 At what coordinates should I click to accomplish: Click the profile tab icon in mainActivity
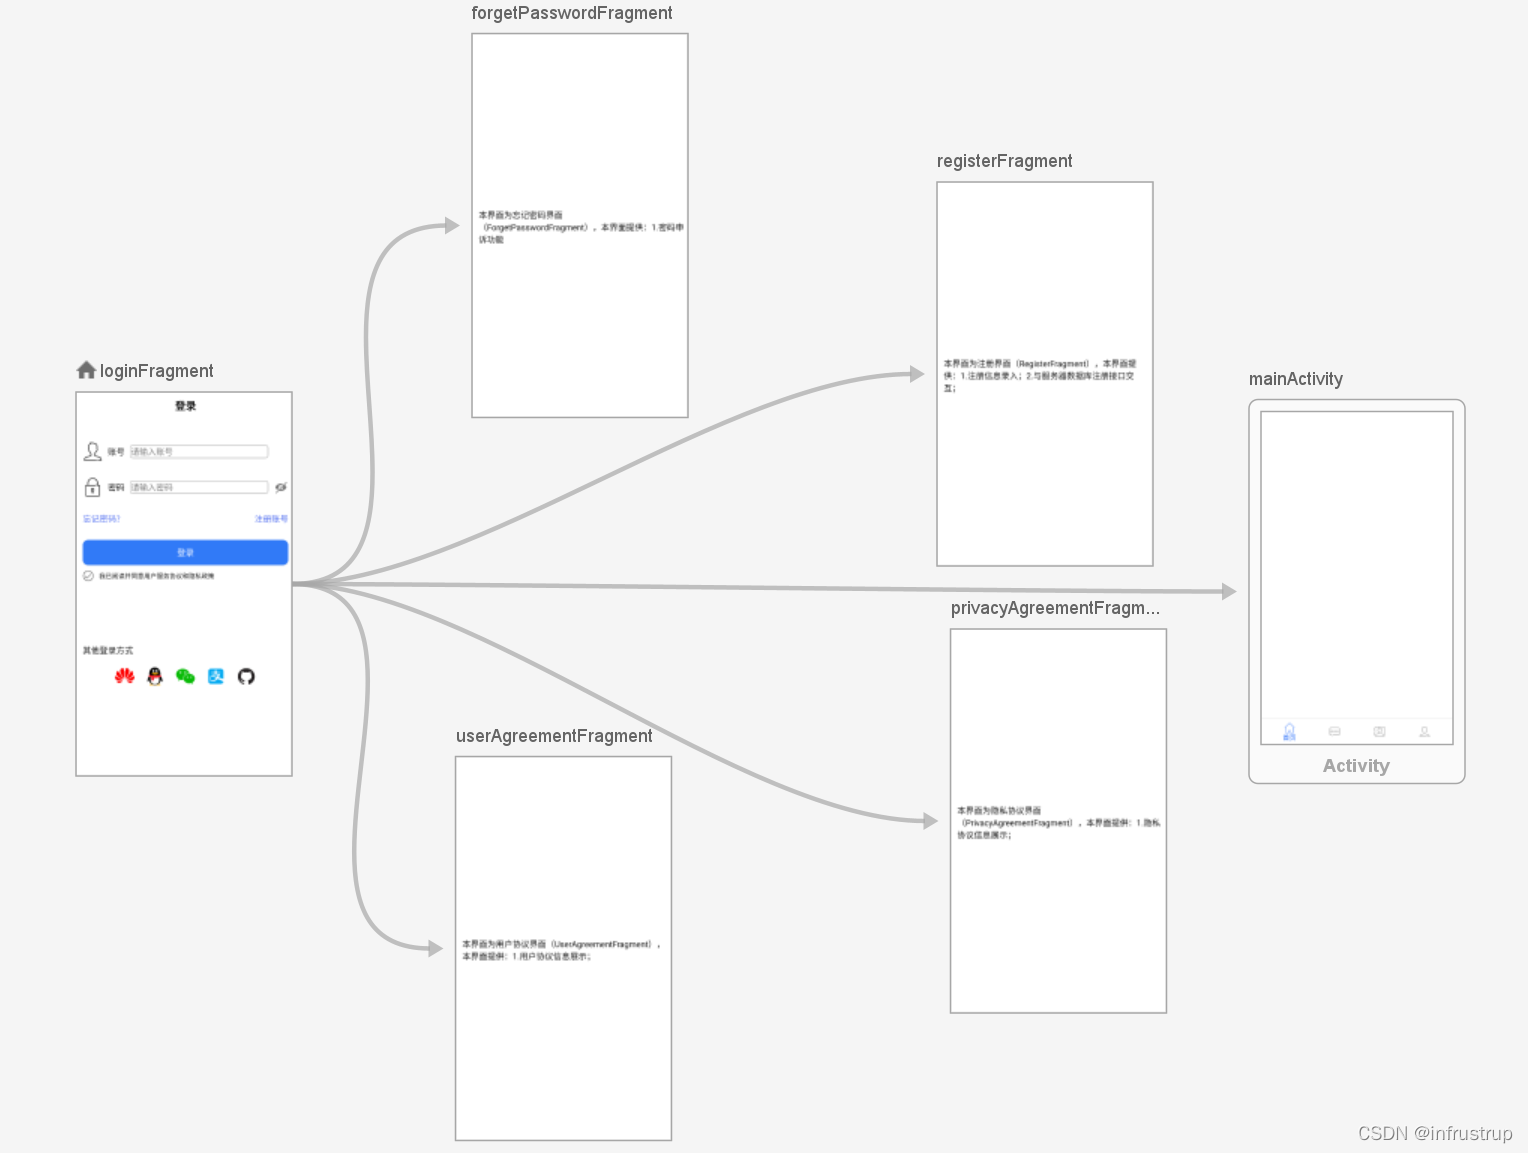1424,732
